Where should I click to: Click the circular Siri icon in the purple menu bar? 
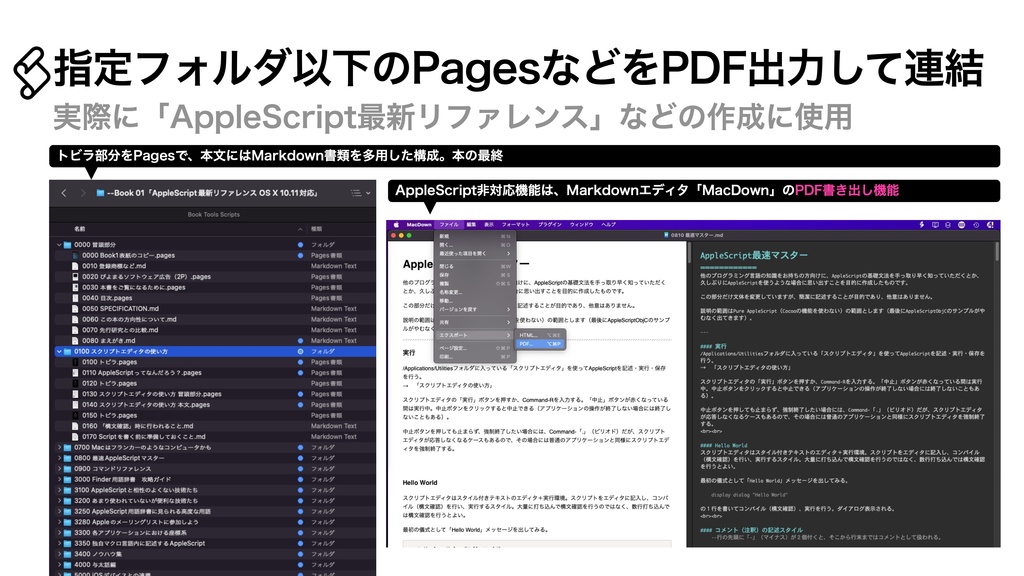(962, 225)
